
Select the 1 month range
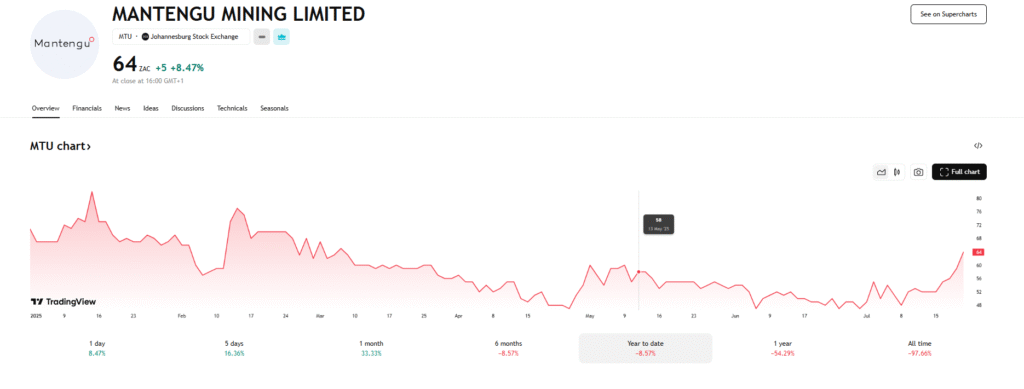[371, 348]
